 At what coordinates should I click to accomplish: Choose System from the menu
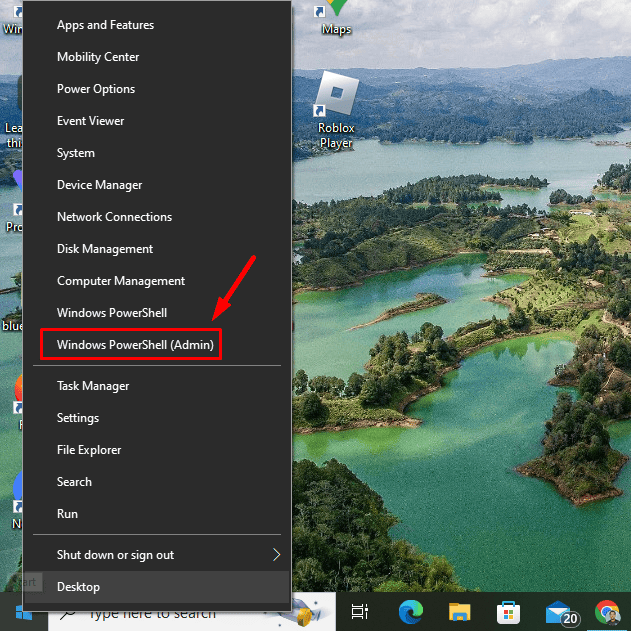(157, 153)
